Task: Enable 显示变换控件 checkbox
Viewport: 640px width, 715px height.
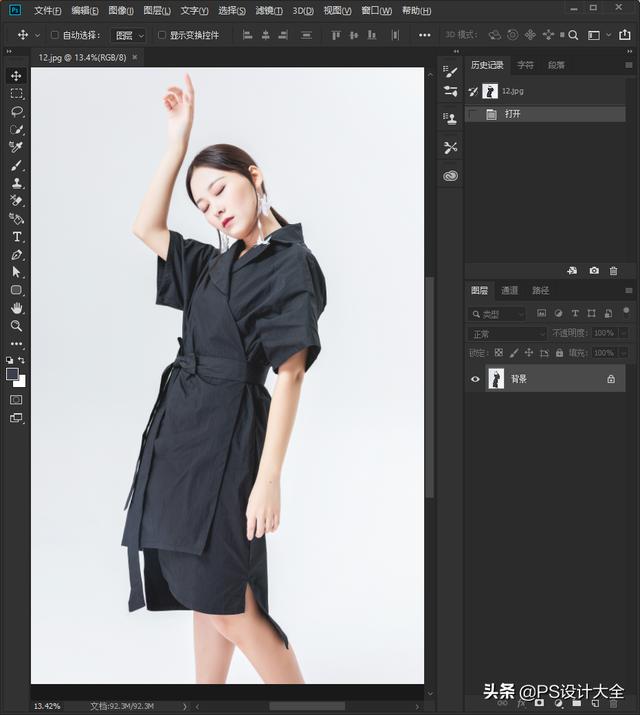Action: (161, 35)
